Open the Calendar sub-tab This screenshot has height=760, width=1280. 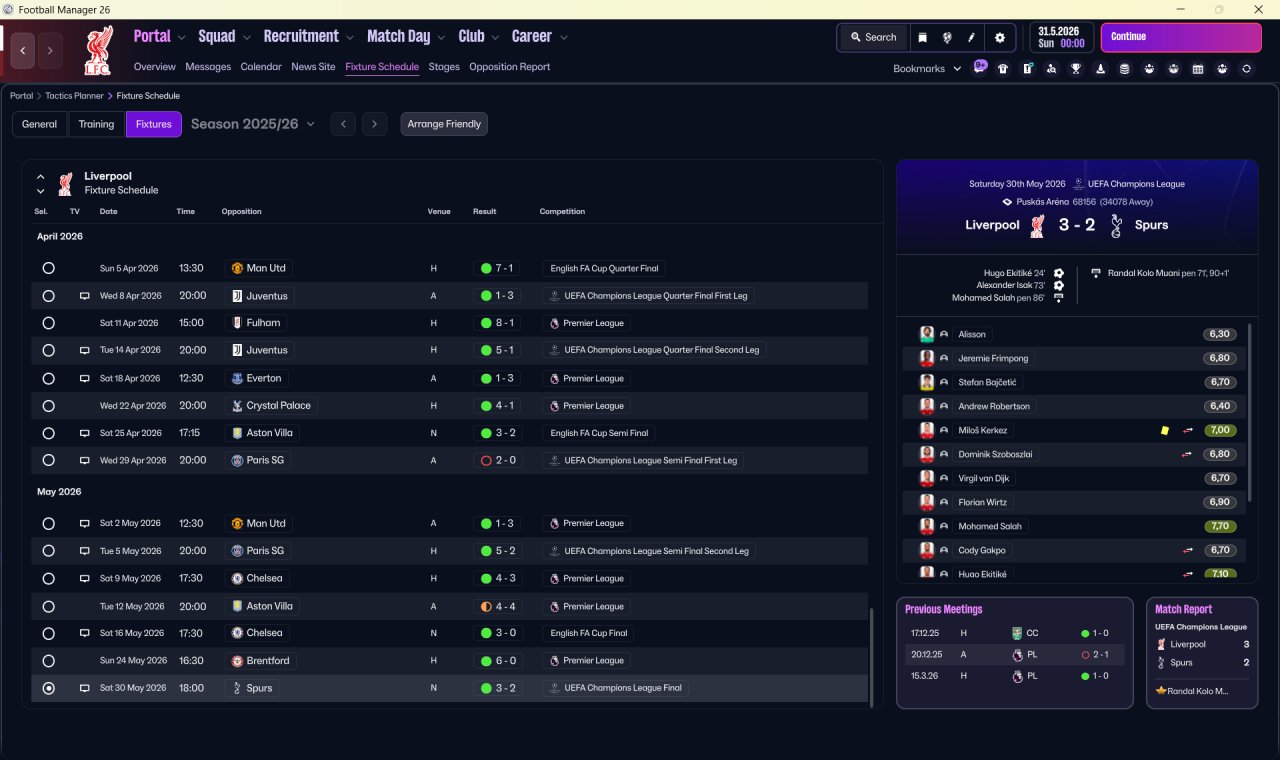261,67
